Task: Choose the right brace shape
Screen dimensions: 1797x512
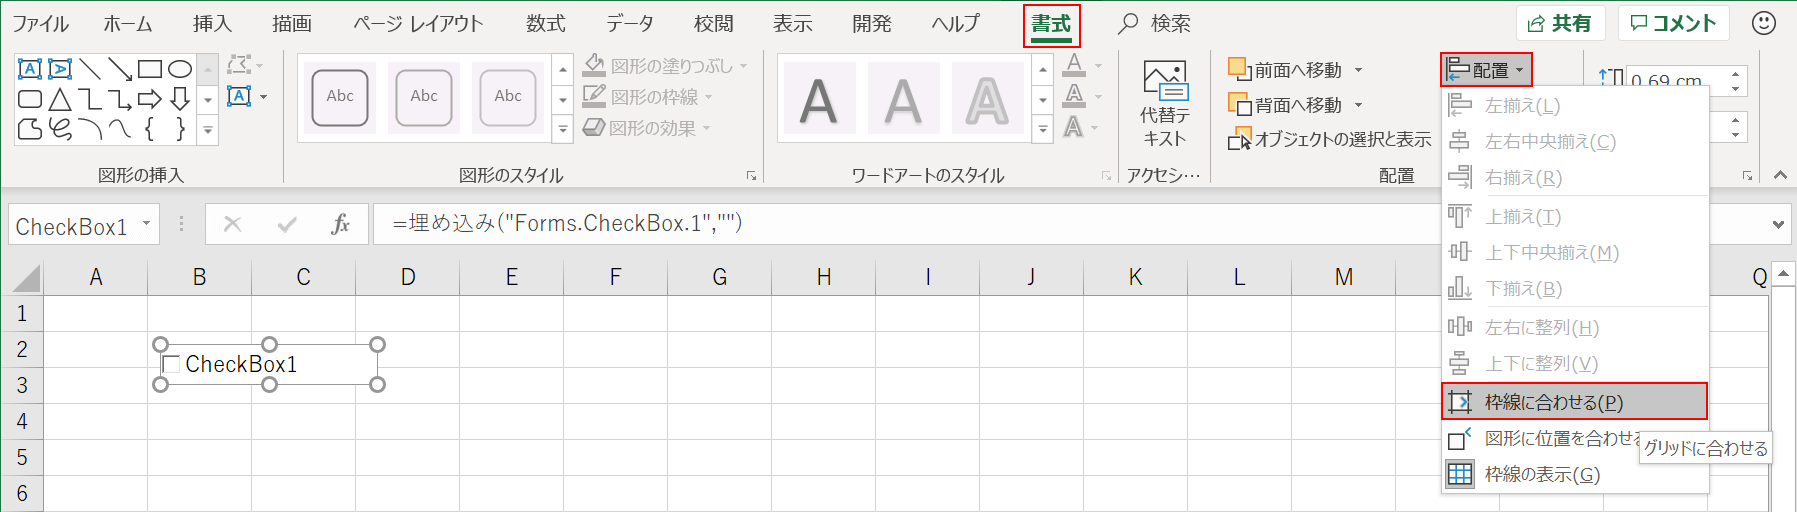Action: coord(180,129)
